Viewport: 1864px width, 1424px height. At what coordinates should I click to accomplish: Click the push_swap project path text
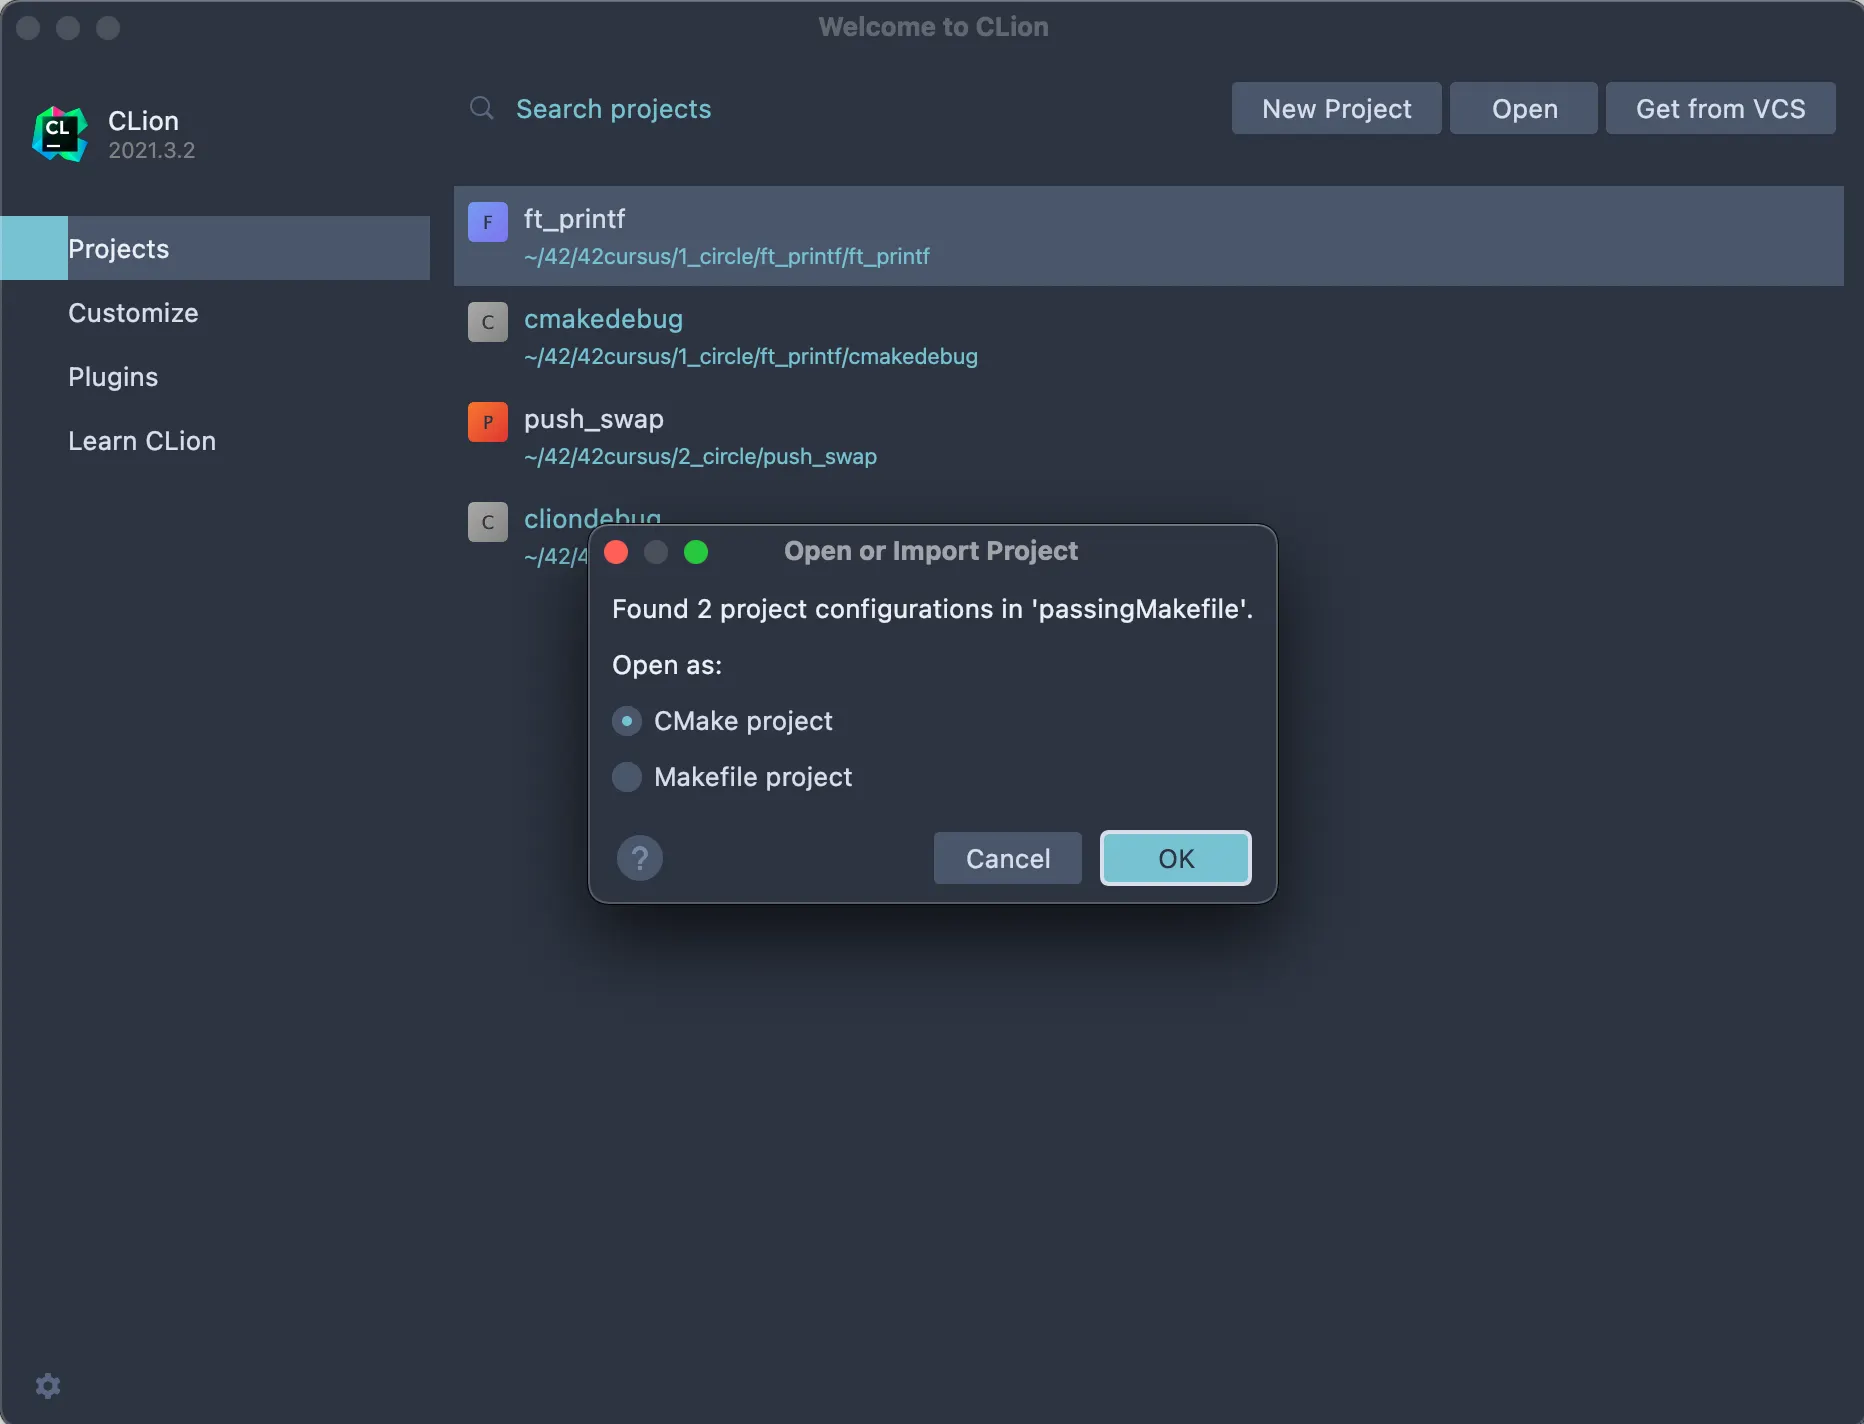coord(700,456)
